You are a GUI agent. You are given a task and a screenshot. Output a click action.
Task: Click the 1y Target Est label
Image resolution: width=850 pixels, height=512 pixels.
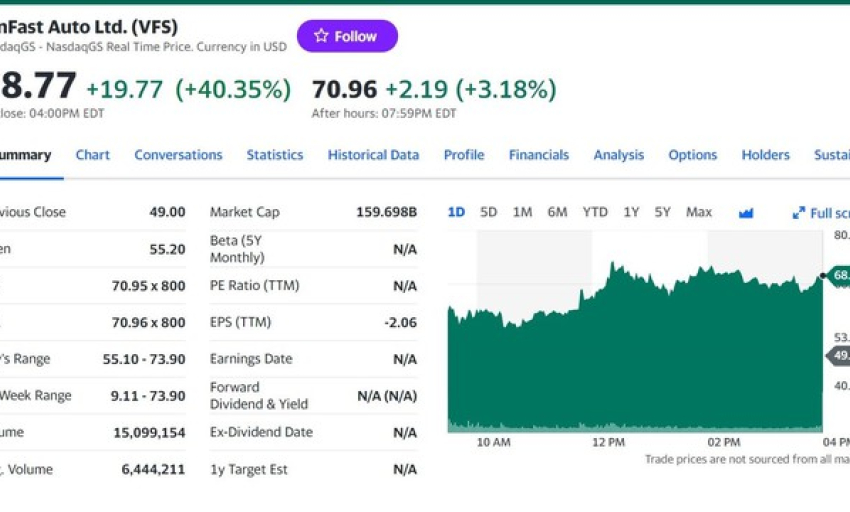click(x=248, y=469)
